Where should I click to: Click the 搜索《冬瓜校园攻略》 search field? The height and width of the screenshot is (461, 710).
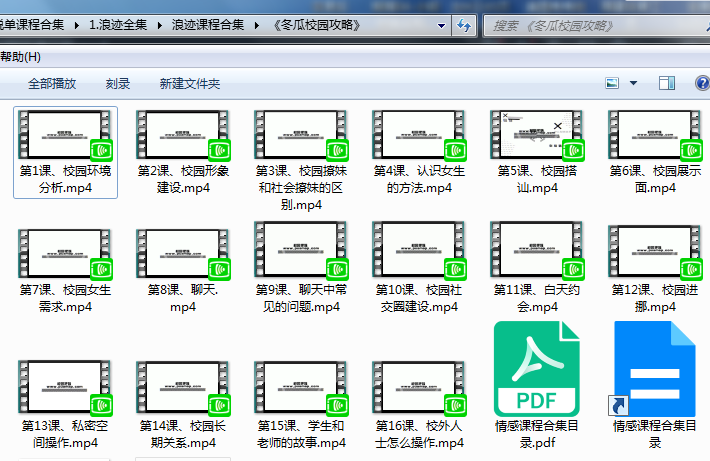597,26
